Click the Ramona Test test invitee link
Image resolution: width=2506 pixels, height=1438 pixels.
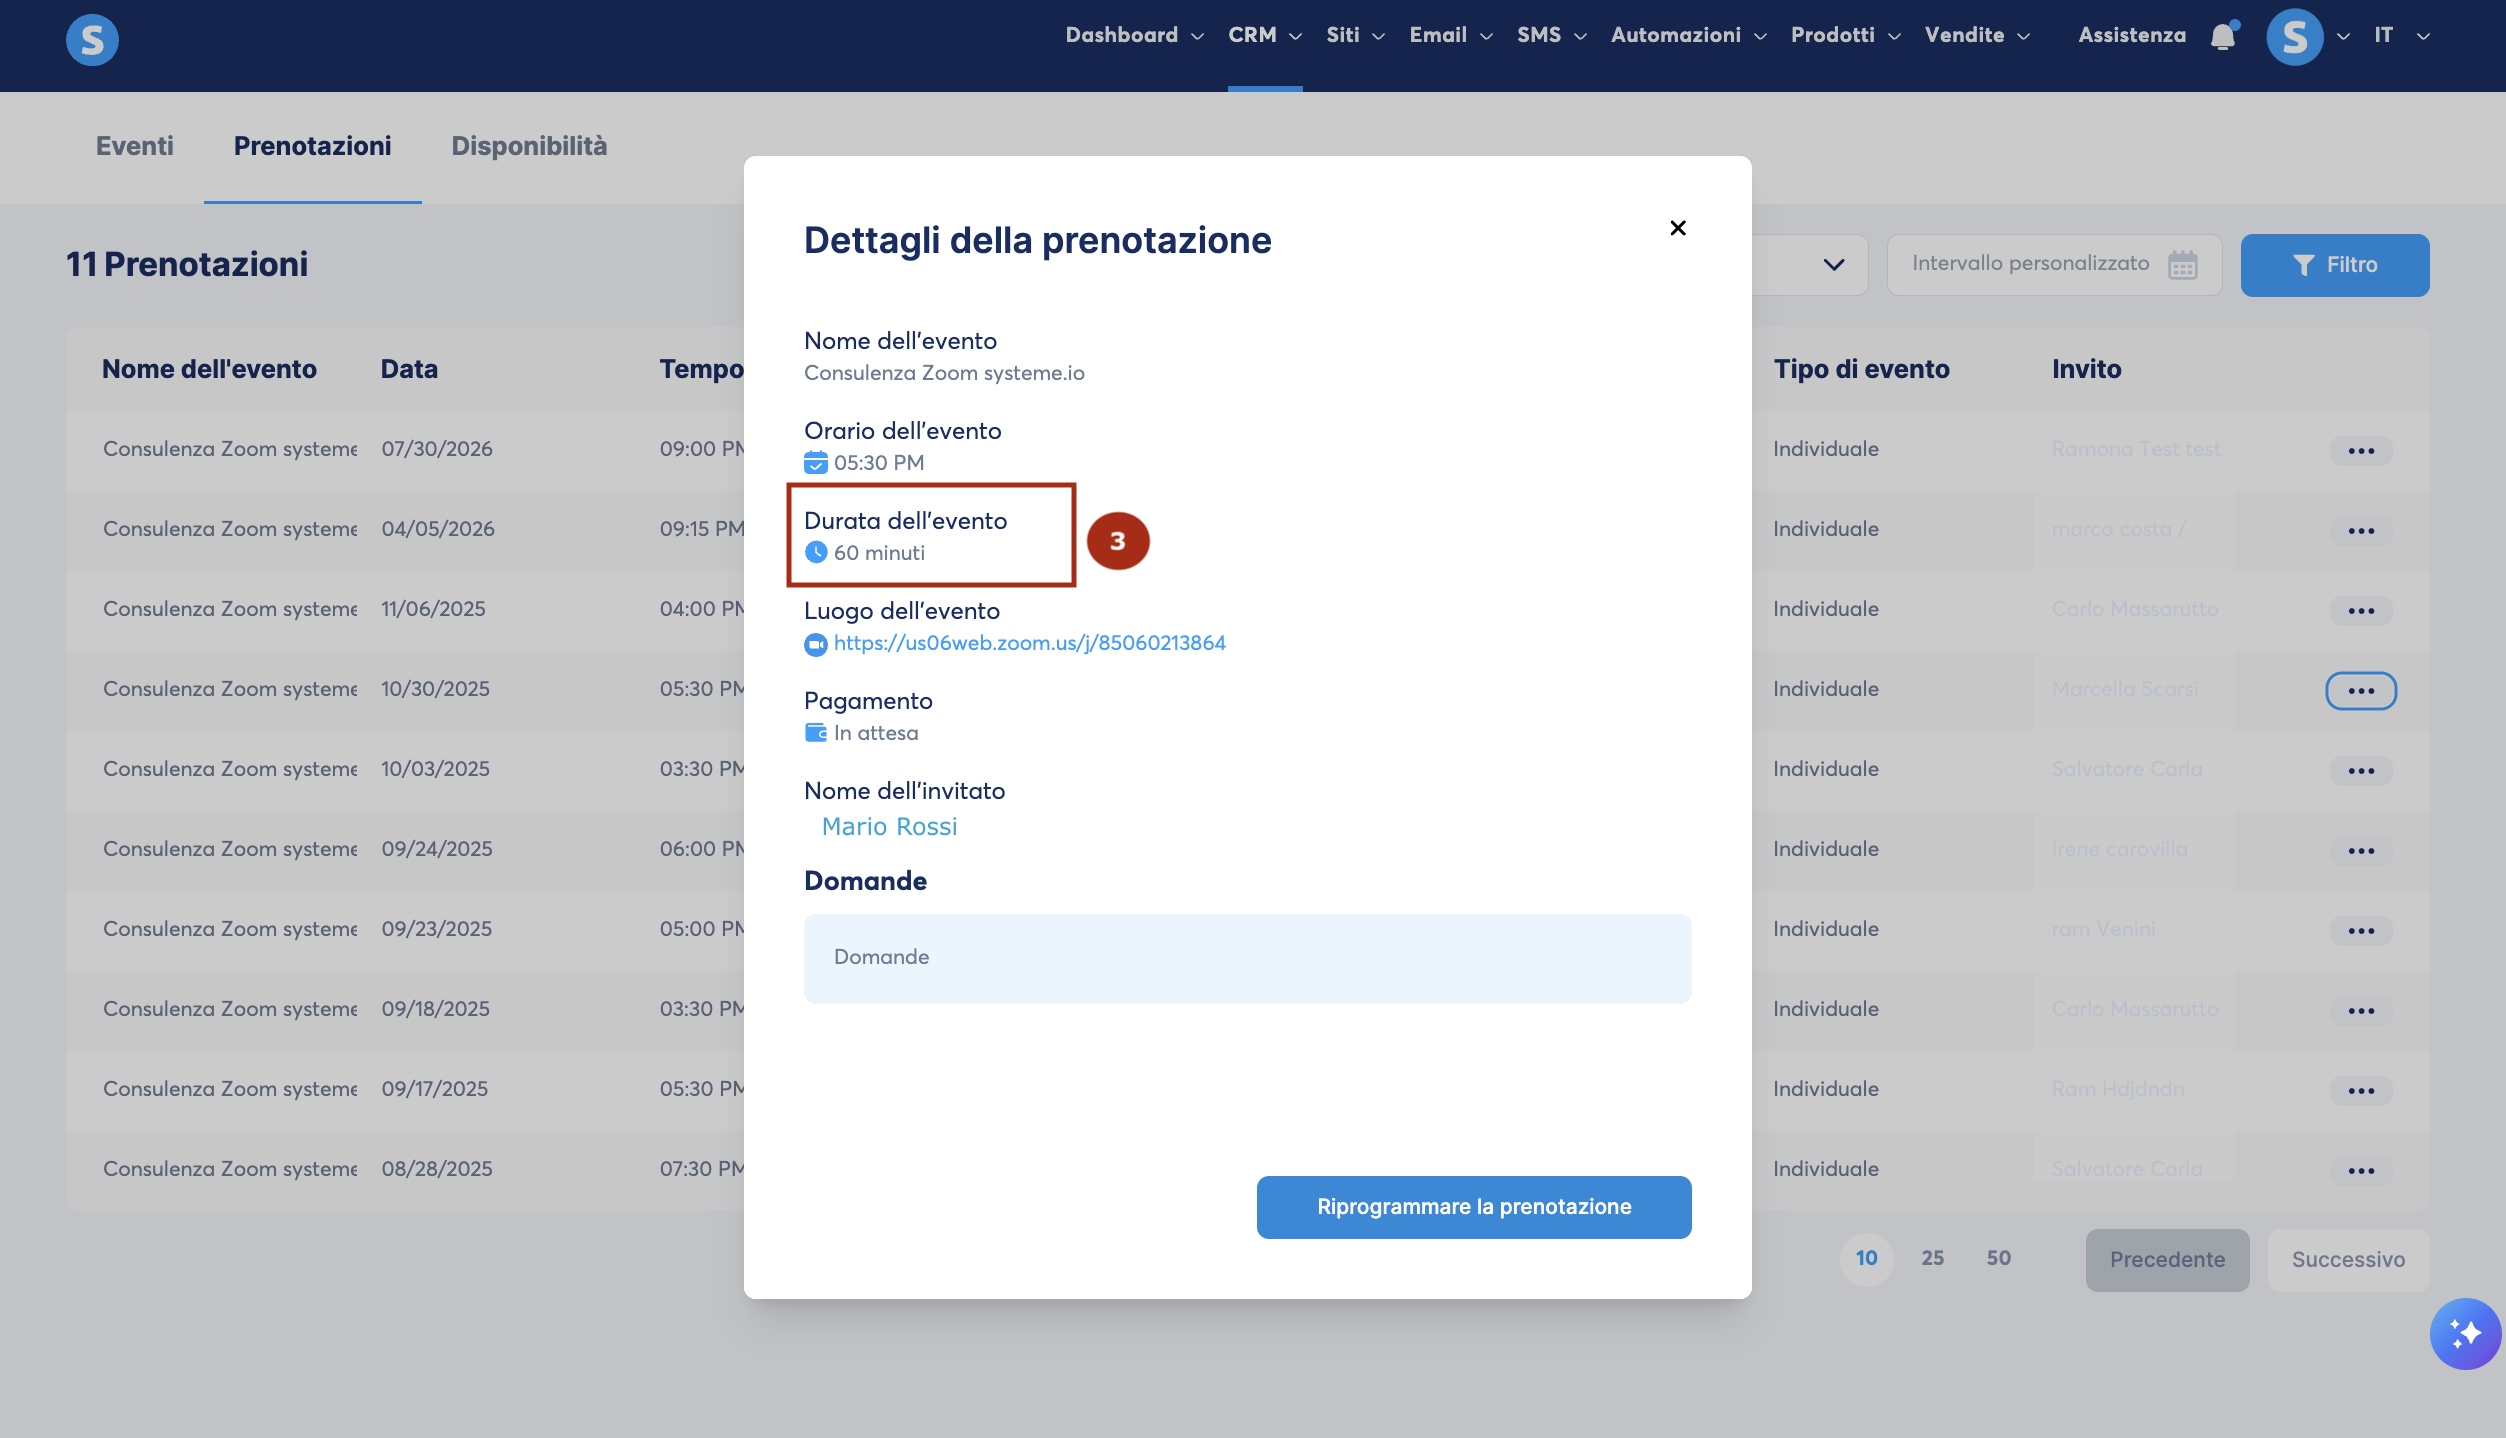[x=2135, y=449]
